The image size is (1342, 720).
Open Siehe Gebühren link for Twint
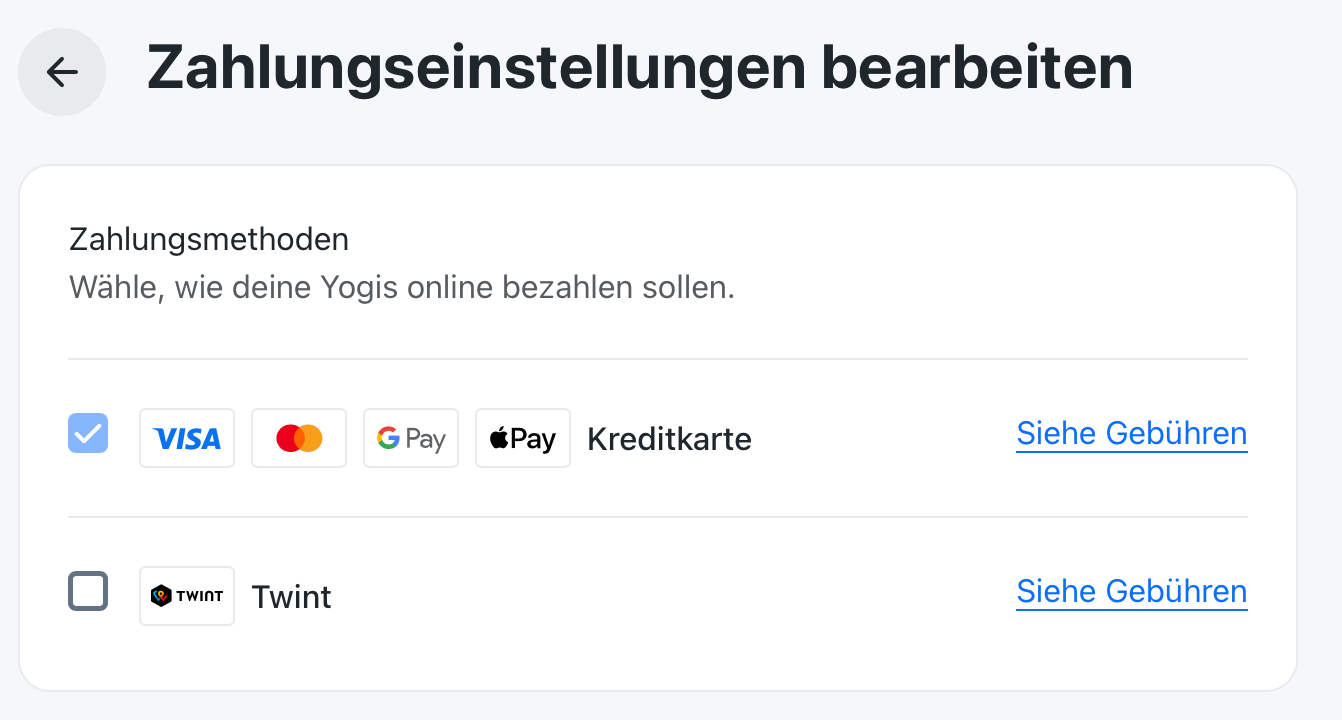click(x=1132, y=592)
